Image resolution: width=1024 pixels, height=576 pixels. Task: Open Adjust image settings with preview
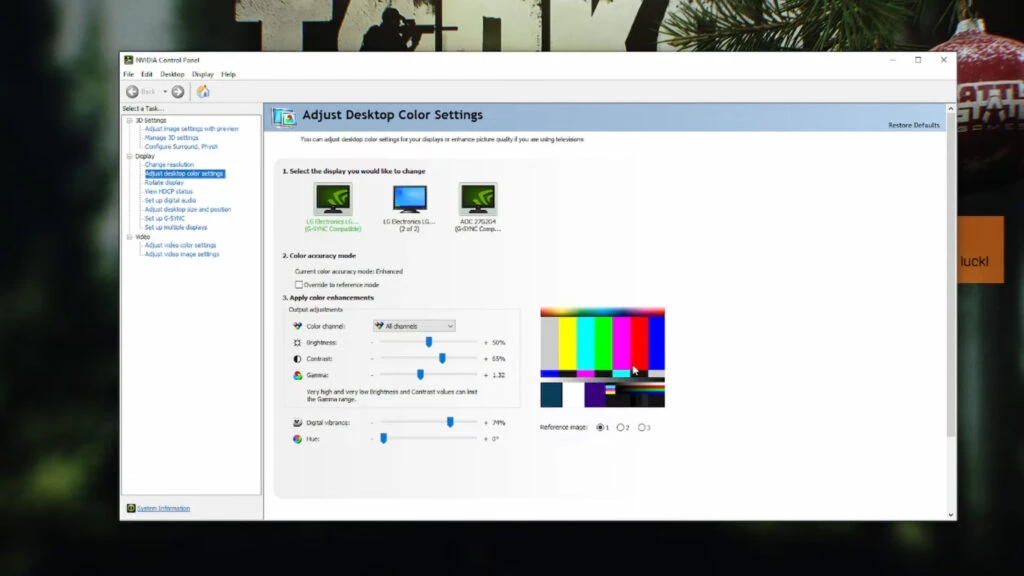pyautogui.click(x=191, y=129)
